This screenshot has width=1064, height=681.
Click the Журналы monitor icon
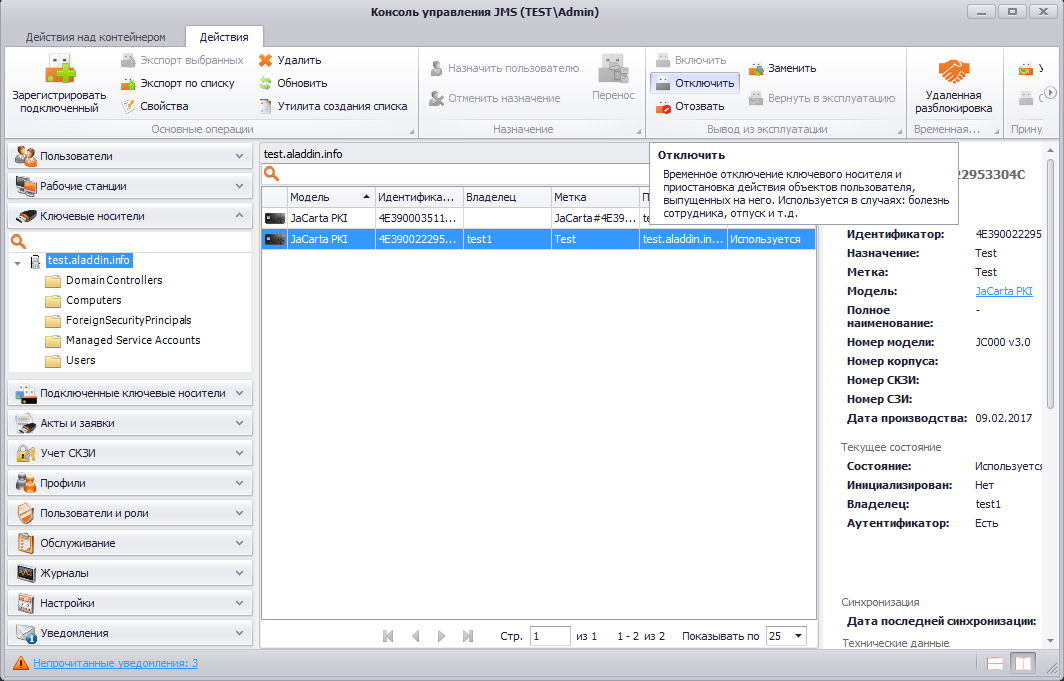[x=26, y=572]
